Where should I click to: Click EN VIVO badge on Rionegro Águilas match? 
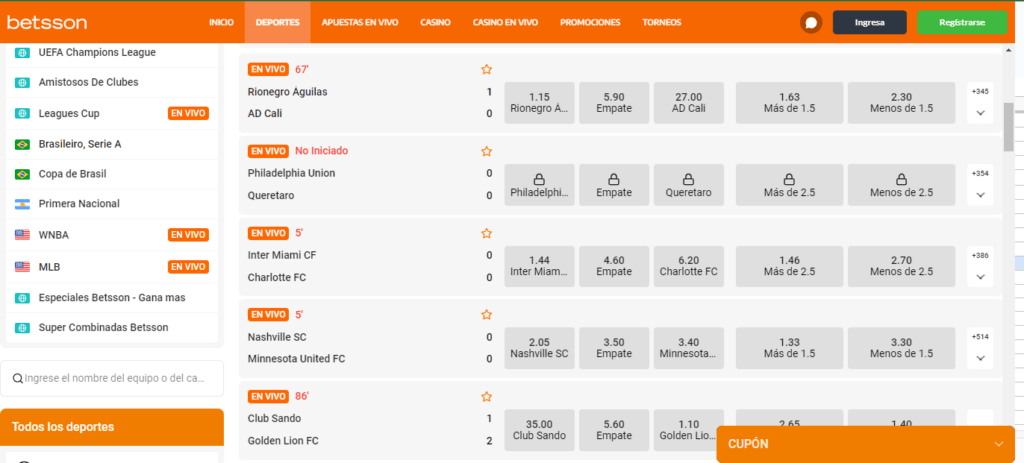coord(268,69)
